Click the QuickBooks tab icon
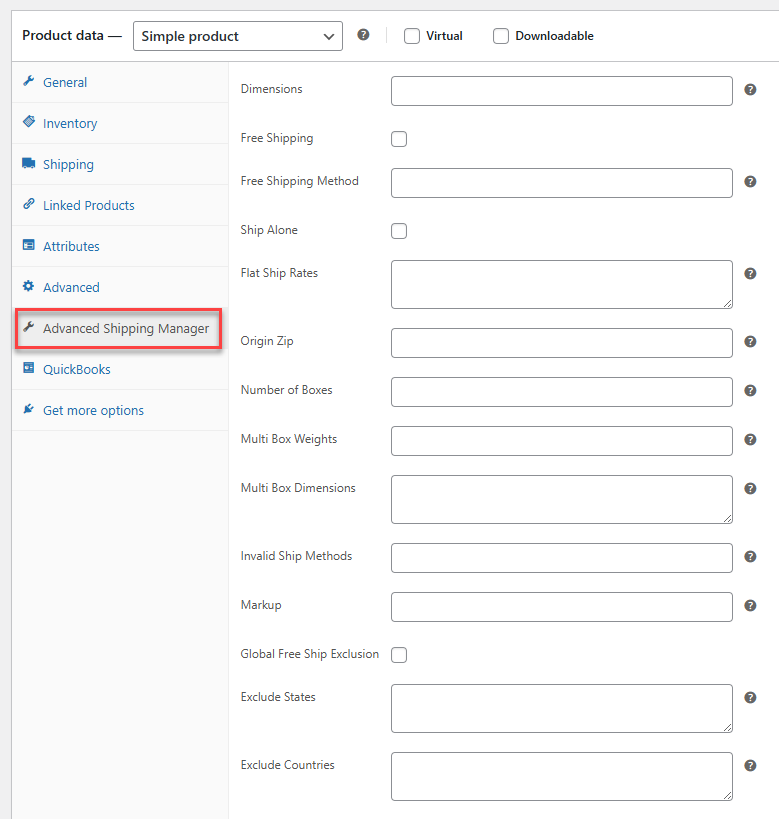This screenshot has height=819, width=779. coord(29,368)
